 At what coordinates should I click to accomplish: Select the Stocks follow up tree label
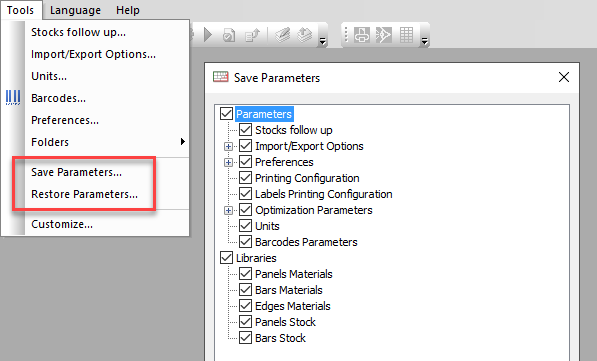click(294, 130)
